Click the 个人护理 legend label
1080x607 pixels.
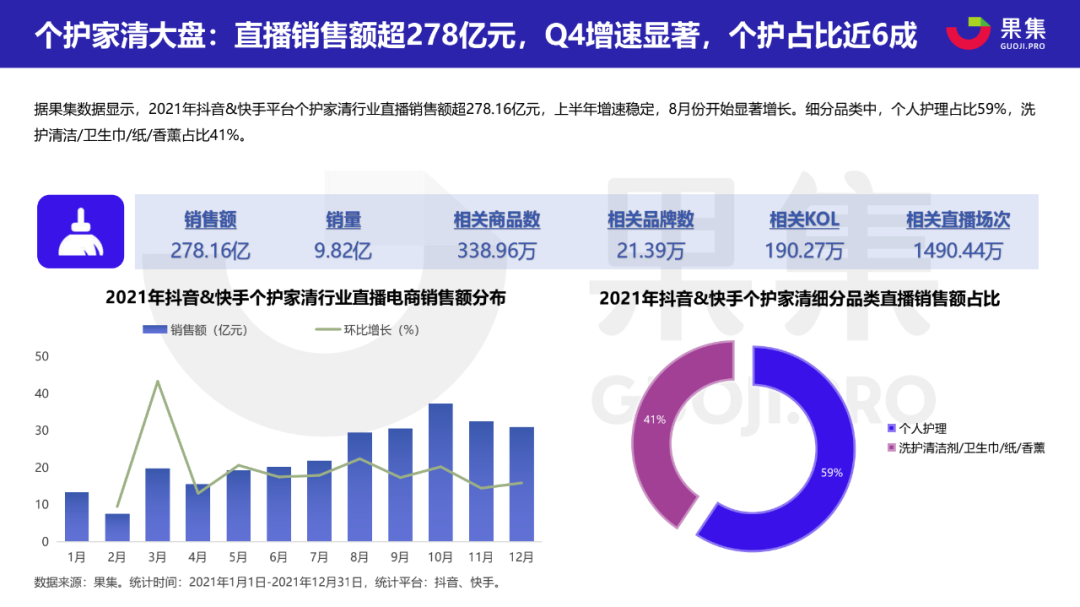coord(922,428)
